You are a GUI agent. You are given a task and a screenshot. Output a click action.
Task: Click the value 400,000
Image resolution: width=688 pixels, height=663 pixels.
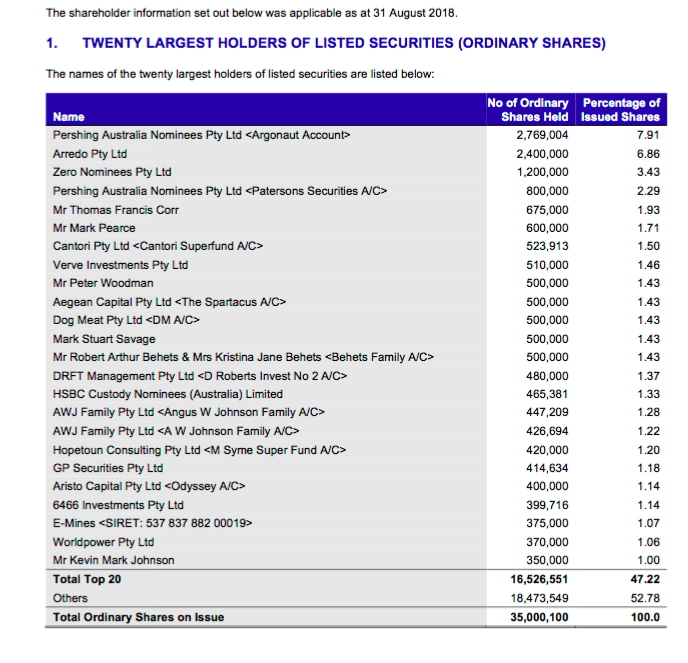coord(547,486)
